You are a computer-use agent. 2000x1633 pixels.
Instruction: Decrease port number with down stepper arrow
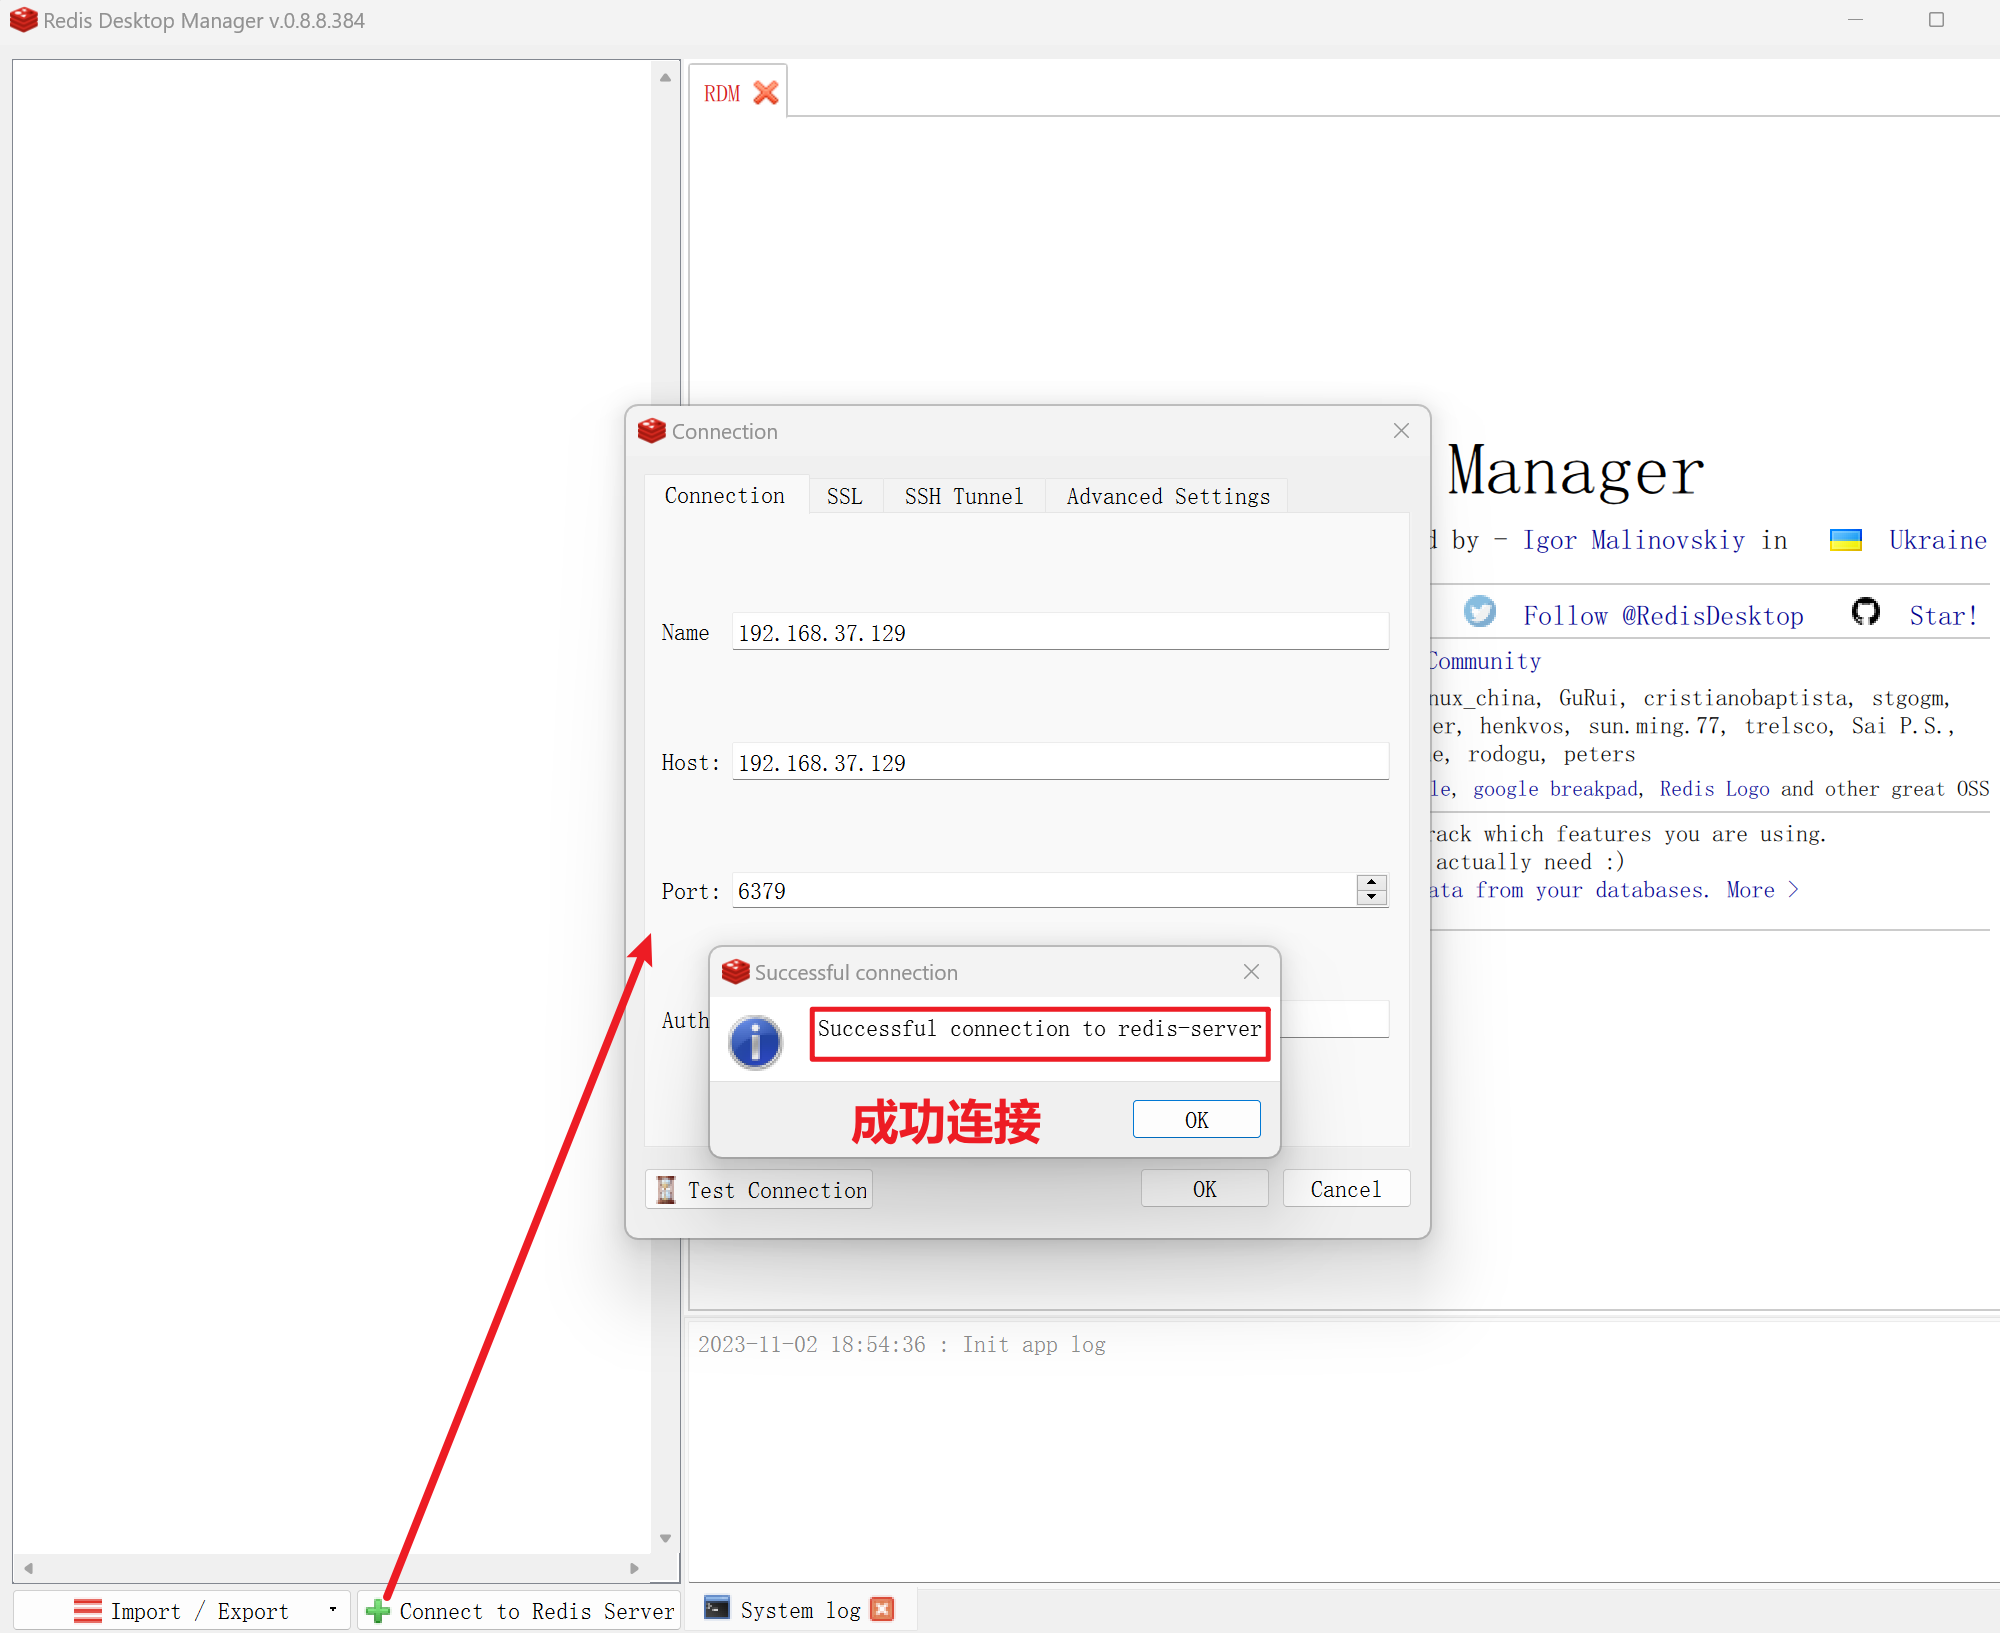tap(1372, 897)
